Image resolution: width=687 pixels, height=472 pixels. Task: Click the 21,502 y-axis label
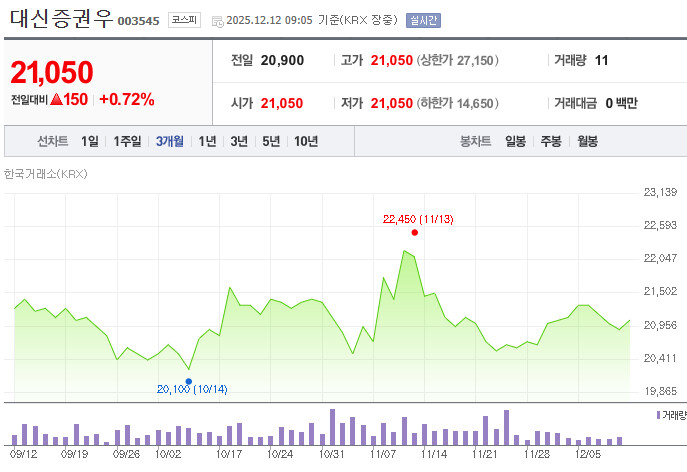click(660, 291)
